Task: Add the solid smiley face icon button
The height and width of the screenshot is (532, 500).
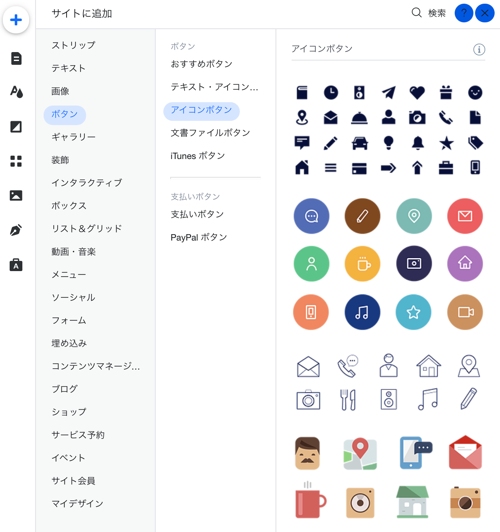Action: coord(475,92)
